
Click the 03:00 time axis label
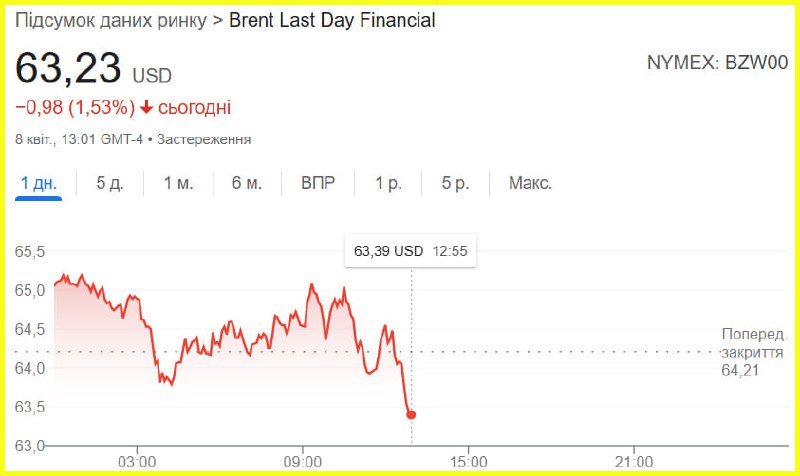pyautogui.click(x=137, y=461)
